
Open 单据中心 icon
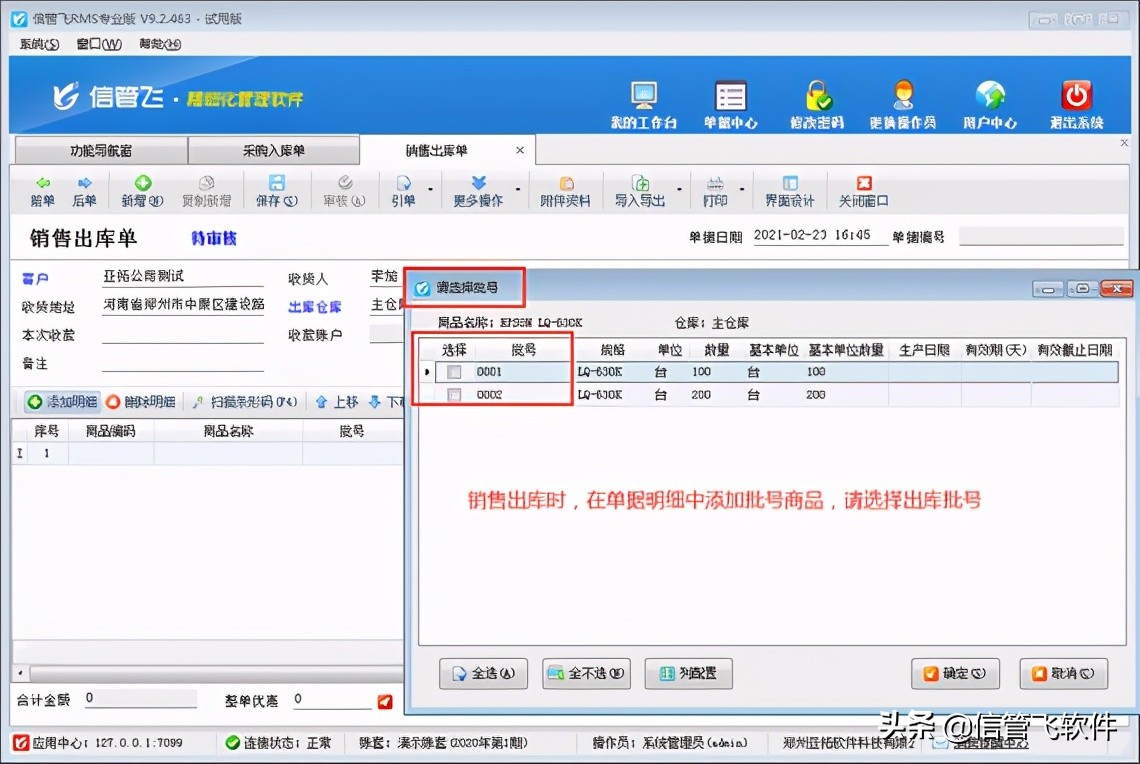click(x=731, y=102)
